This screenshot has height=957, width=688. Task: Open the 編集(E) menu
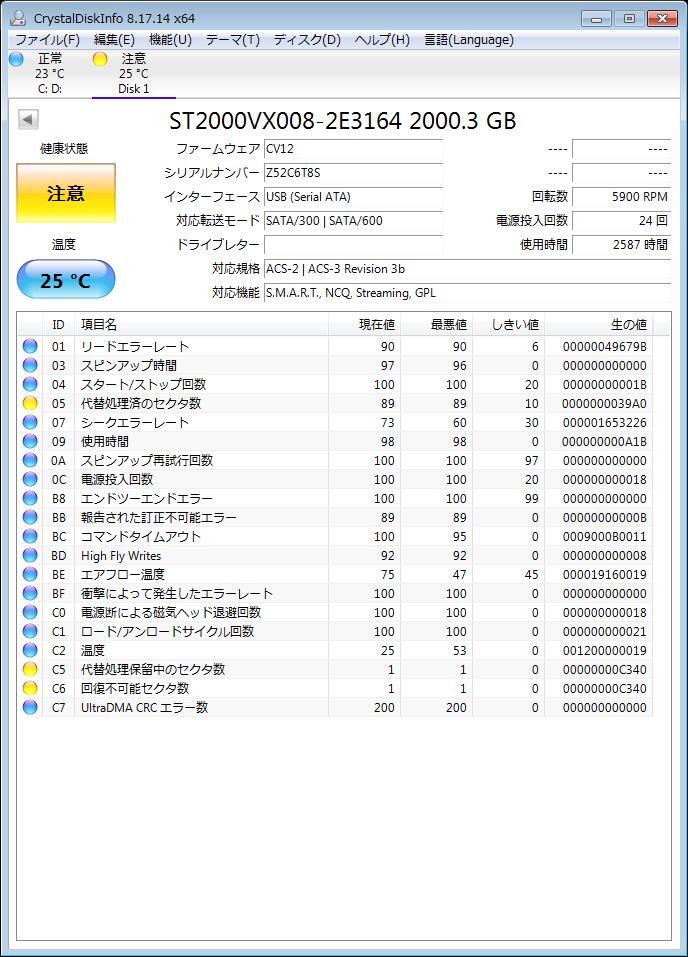pyautogui.click(x=114, y=40)
